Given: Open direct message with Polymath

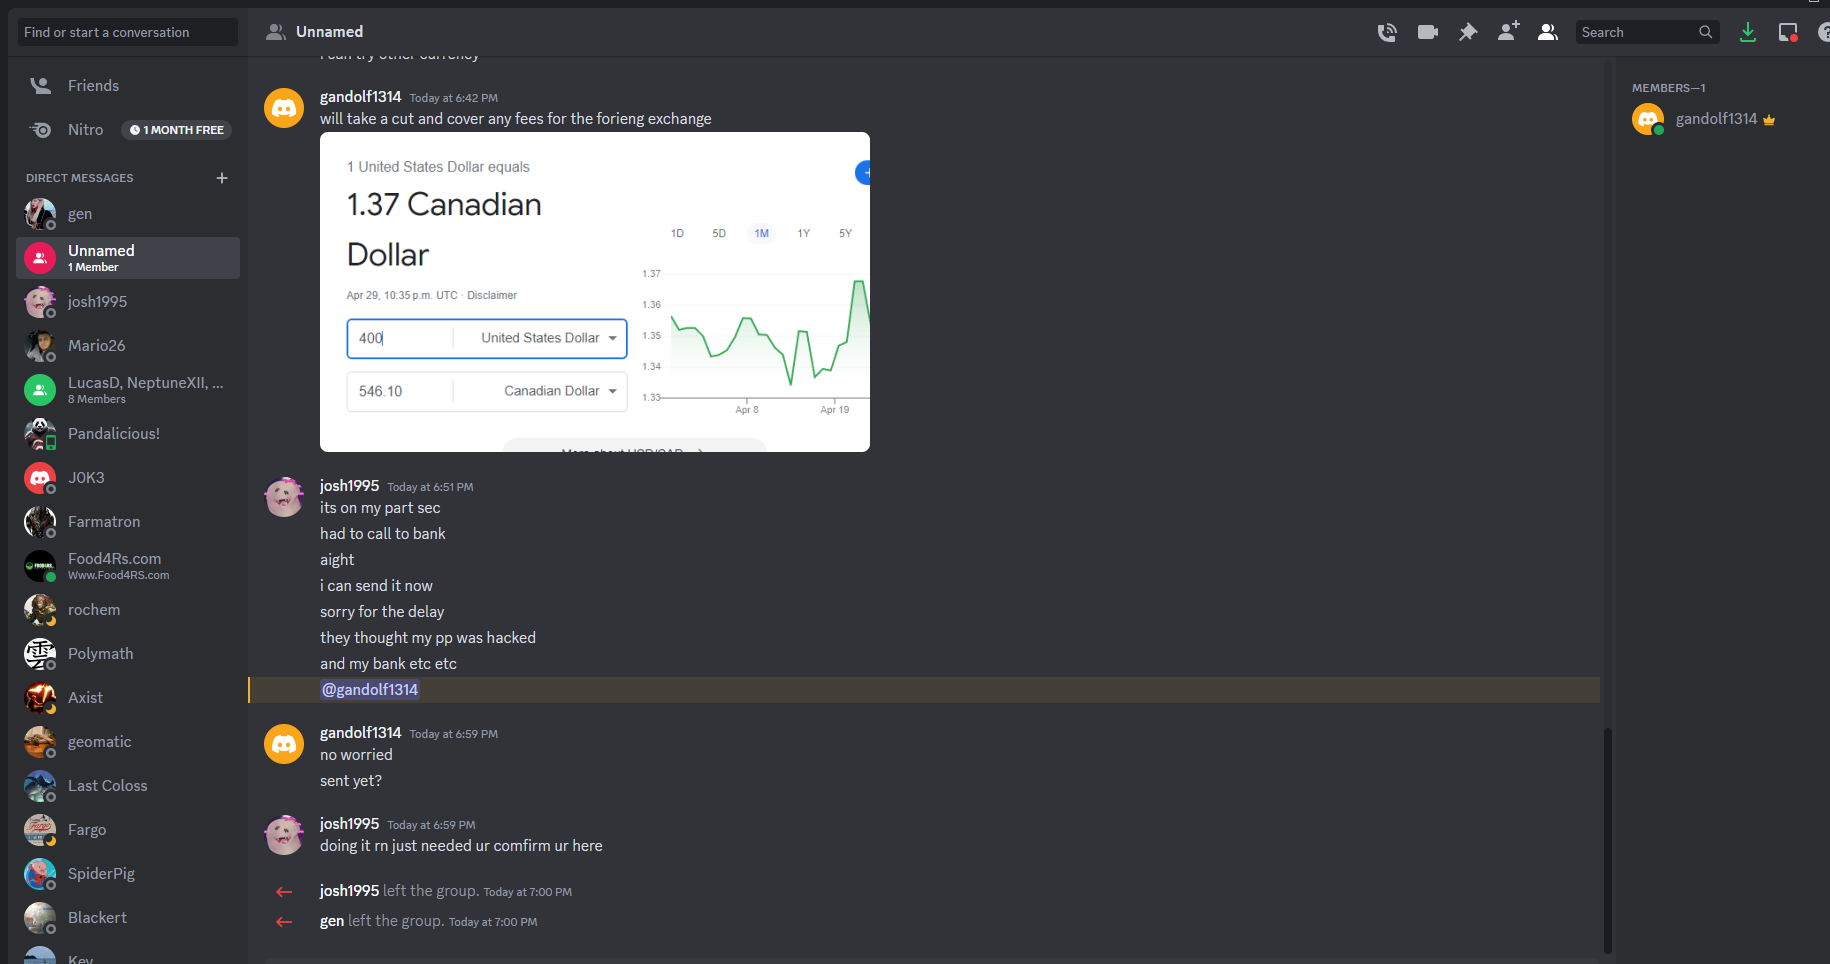Looking at the screenshot, I should click(x=128, y=654).
